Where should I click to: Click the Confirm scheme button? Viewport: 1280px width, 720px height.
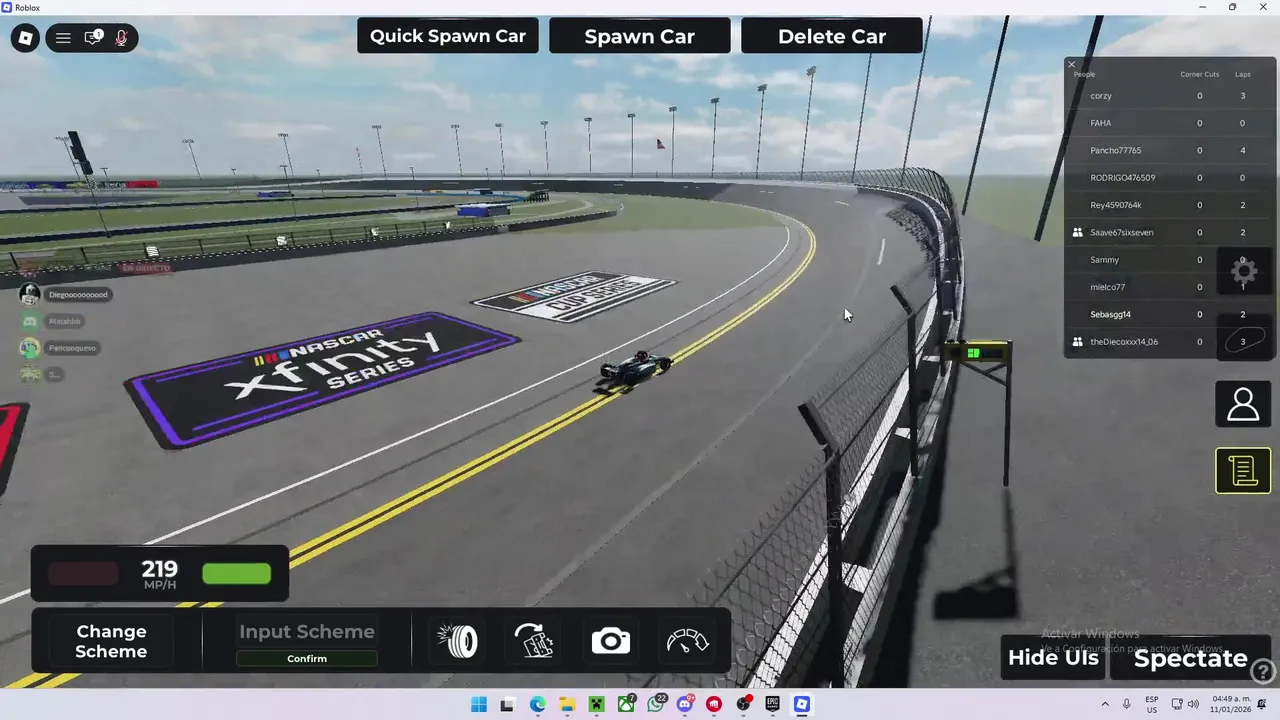(307, 658)
